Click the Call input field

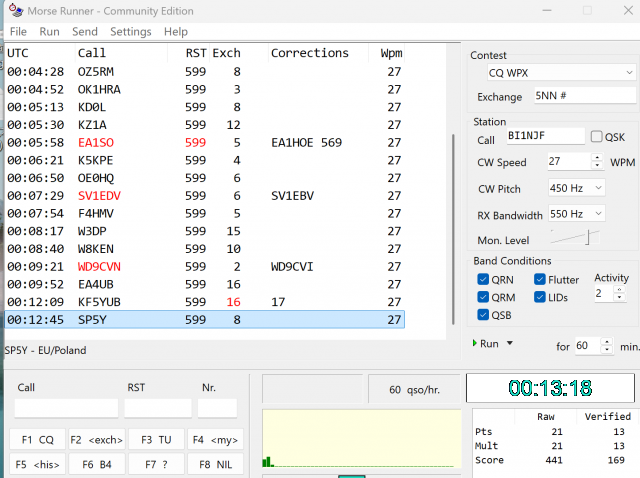[67, 408]
